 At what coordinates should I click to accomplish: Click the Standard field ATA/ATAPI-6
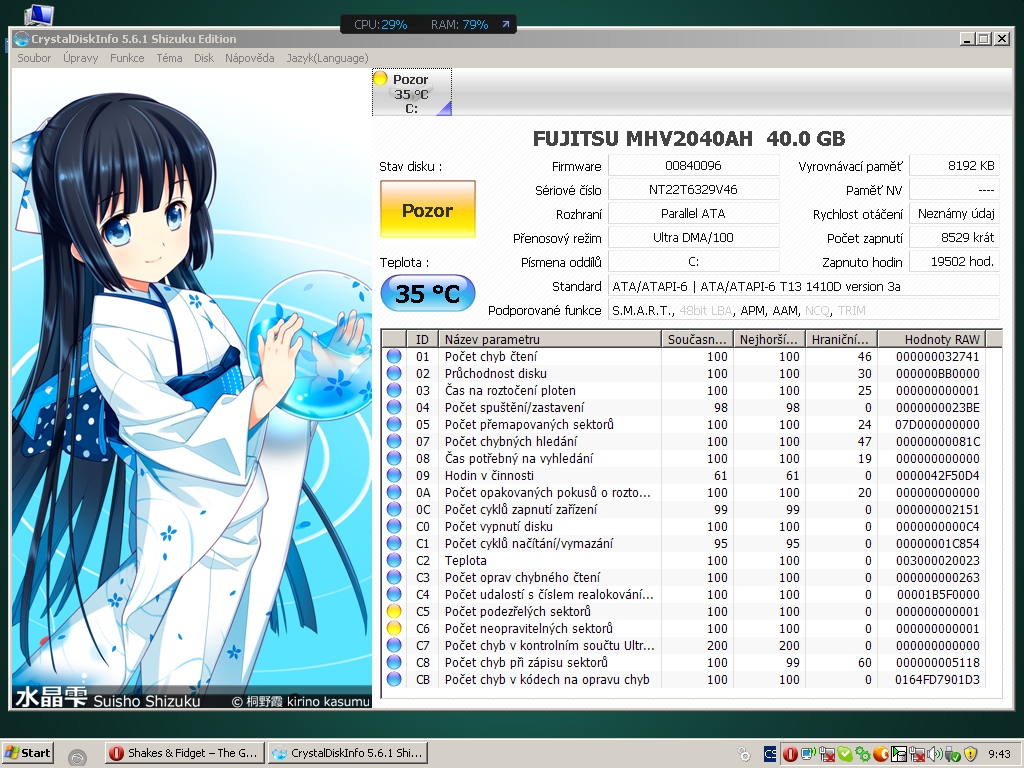coord(804,286)
